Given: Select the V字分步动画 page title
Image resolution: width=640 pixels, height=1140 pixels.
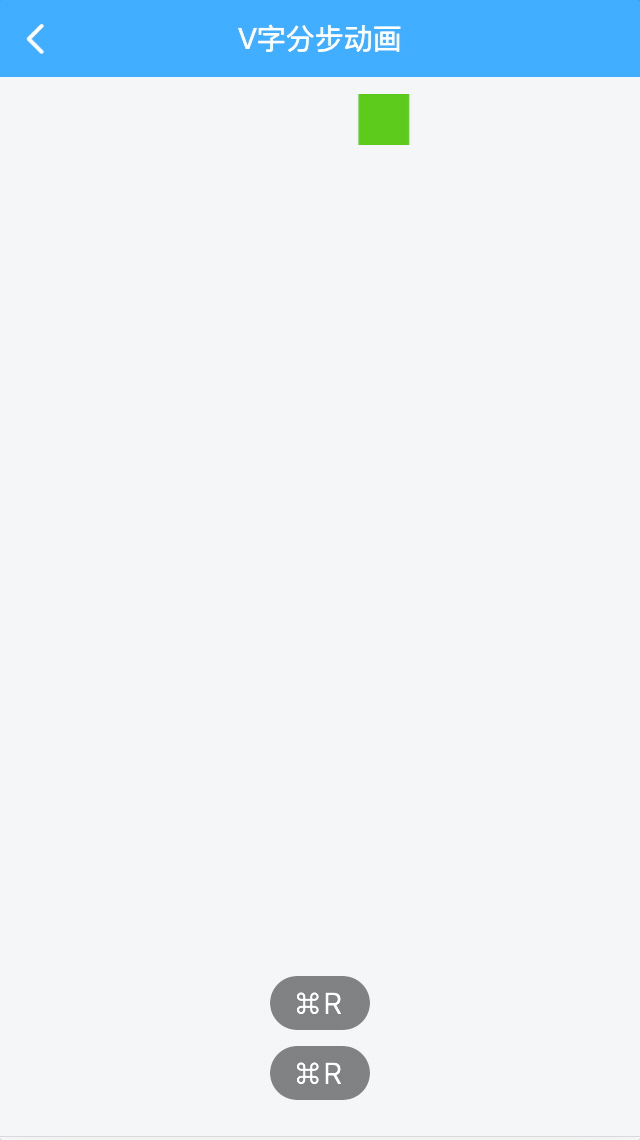Looking at the screenshot, I should [320, 39].
